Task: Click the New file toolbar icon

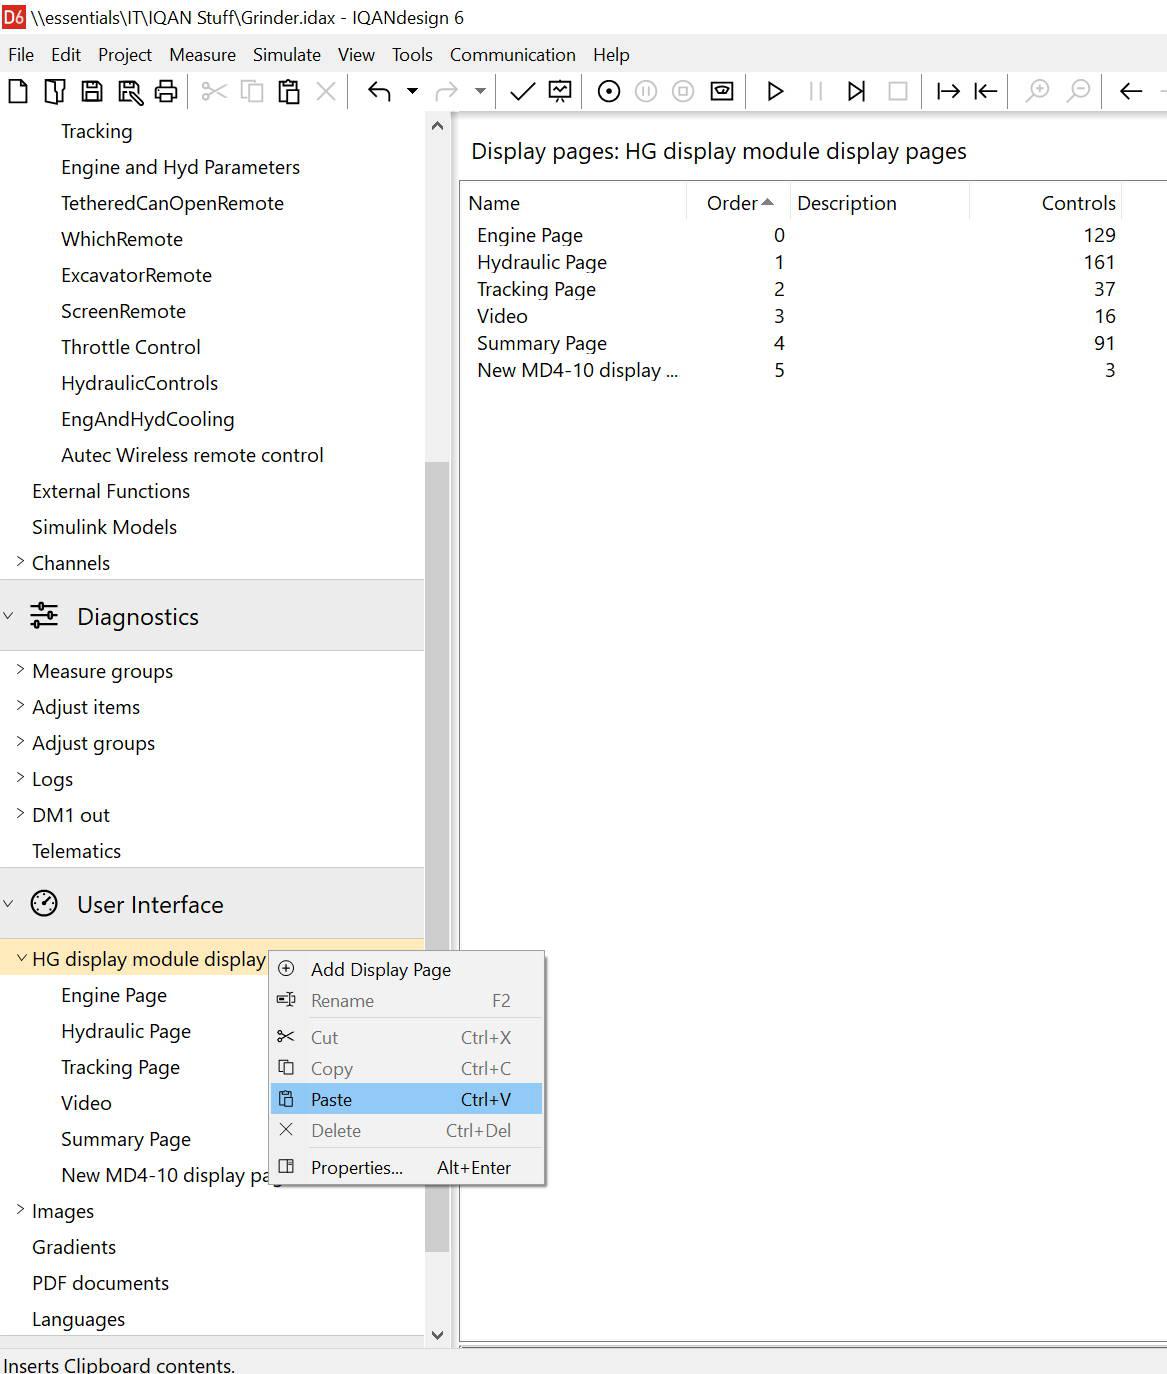Action: (18, 92)
